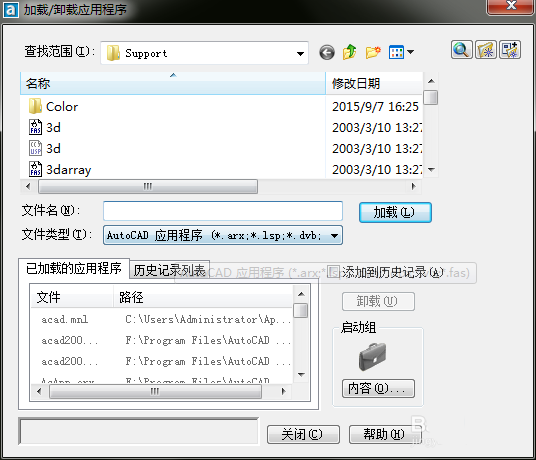Click the 加载(L) button
Image resolution: width=536 pixels, height=460 pixels.
pyautogui.click(x=395, y=213)
